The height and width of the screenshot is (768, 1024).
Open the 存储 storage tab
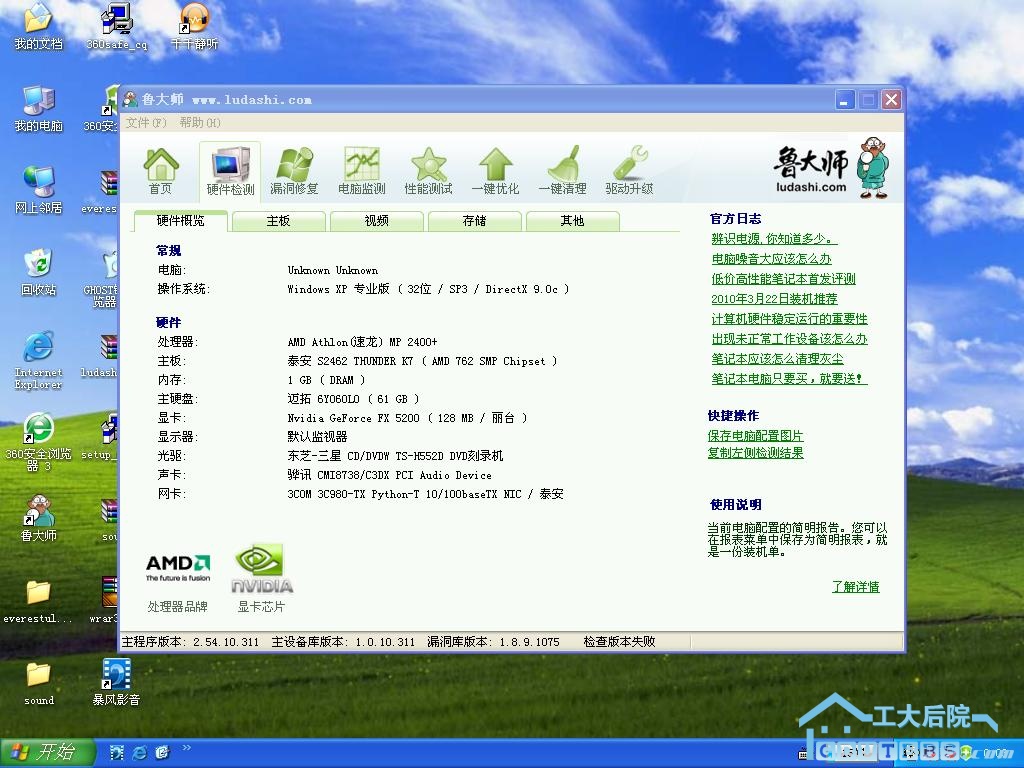pos(474,221)
